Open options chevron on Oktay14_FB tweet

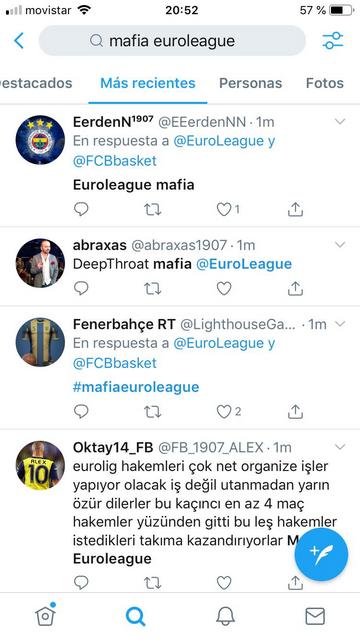pos(340,447)
